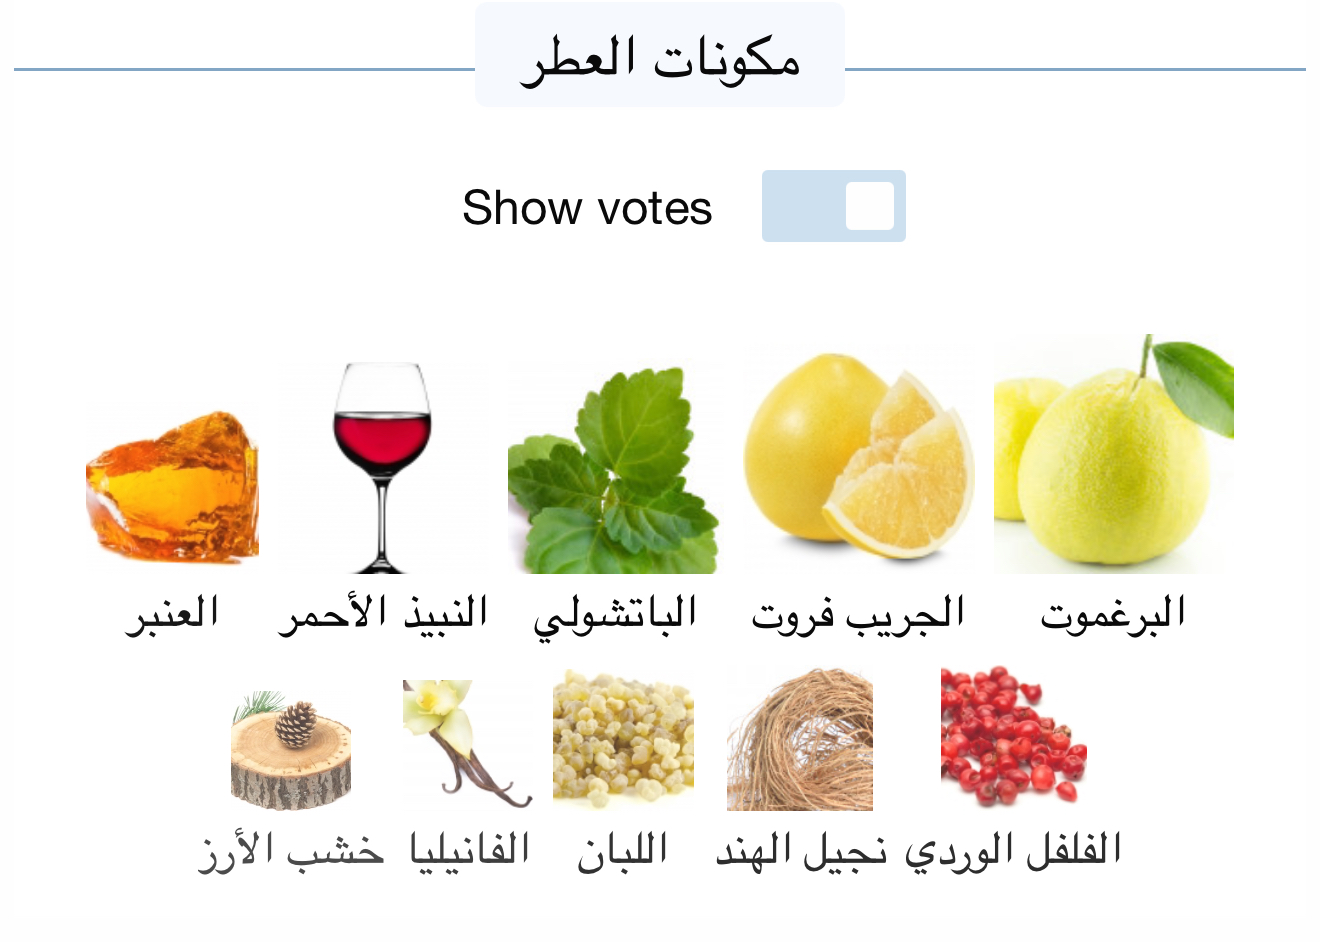This screenshot has height=942, width=1320.
Task: Select the frankincense resin image
Action: point(622,740)
